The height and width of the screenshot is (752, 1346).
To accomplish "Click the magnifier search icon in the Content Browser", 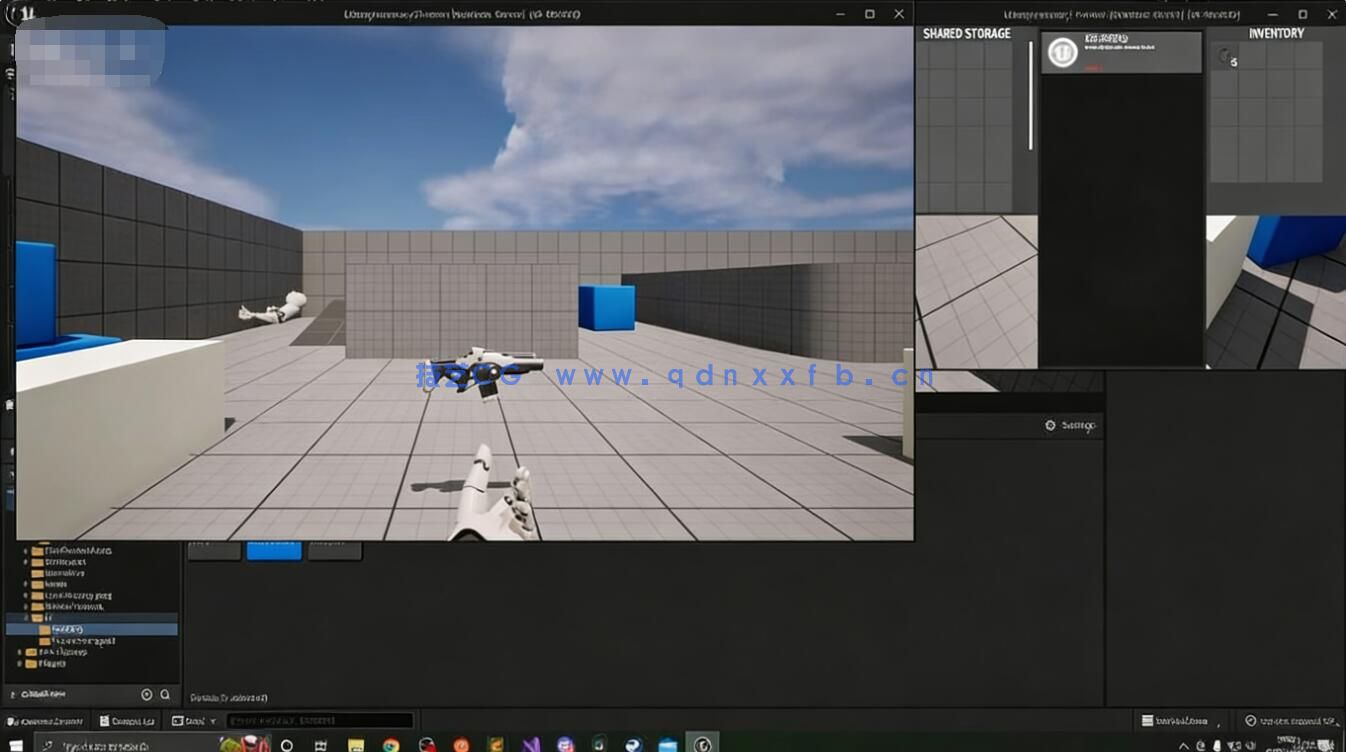I will [164, 694].
